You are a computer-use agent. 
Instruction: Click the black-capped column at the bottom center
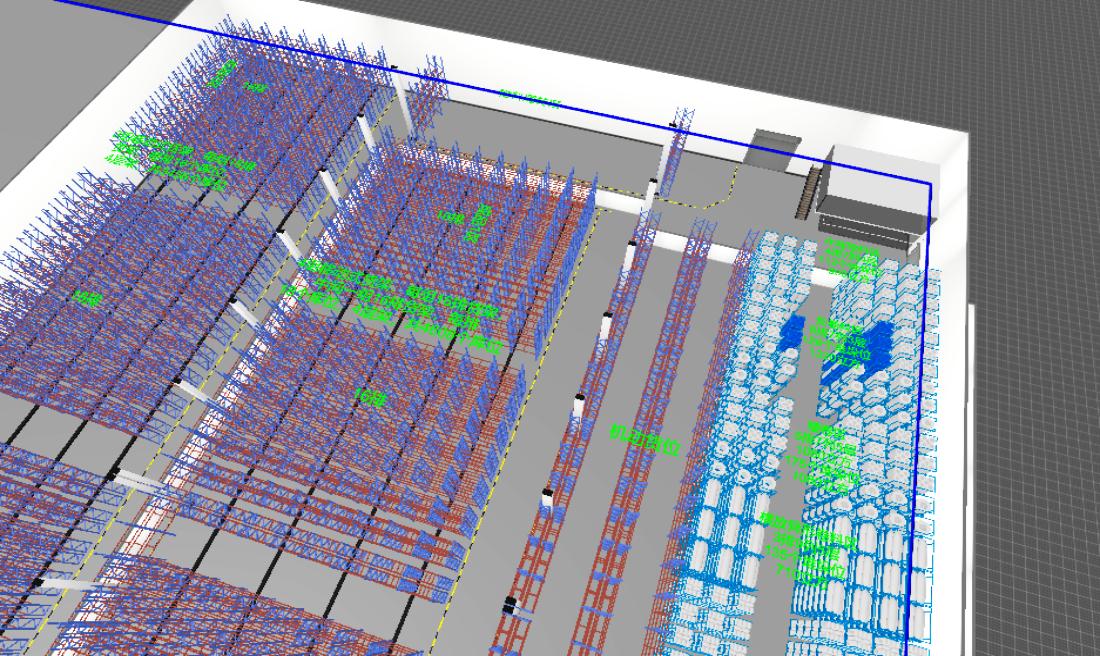[509, 603]
